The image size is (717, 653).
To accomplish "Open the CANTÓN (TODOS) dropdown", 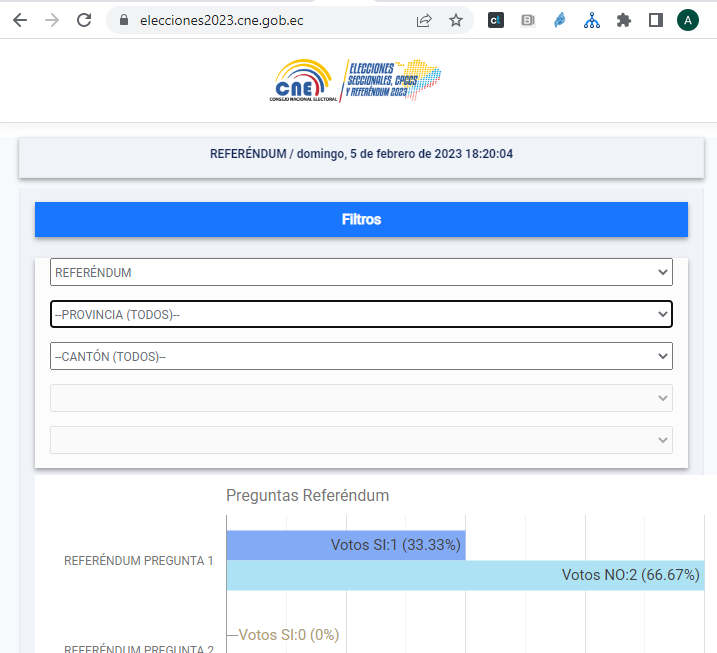I will (361, 356).
